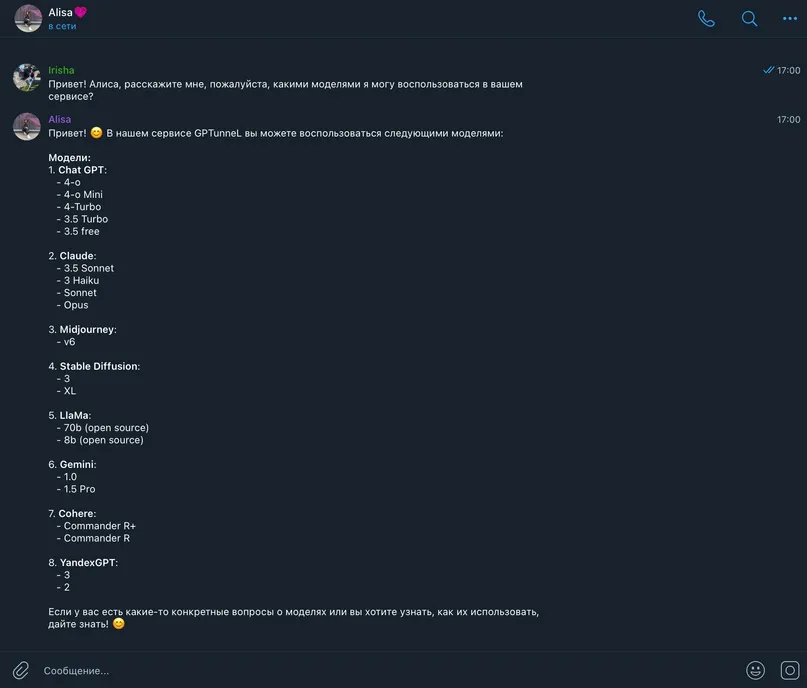807x688 pixels.
Task: Open search in this chat
Action: click(x=749, y=19)
